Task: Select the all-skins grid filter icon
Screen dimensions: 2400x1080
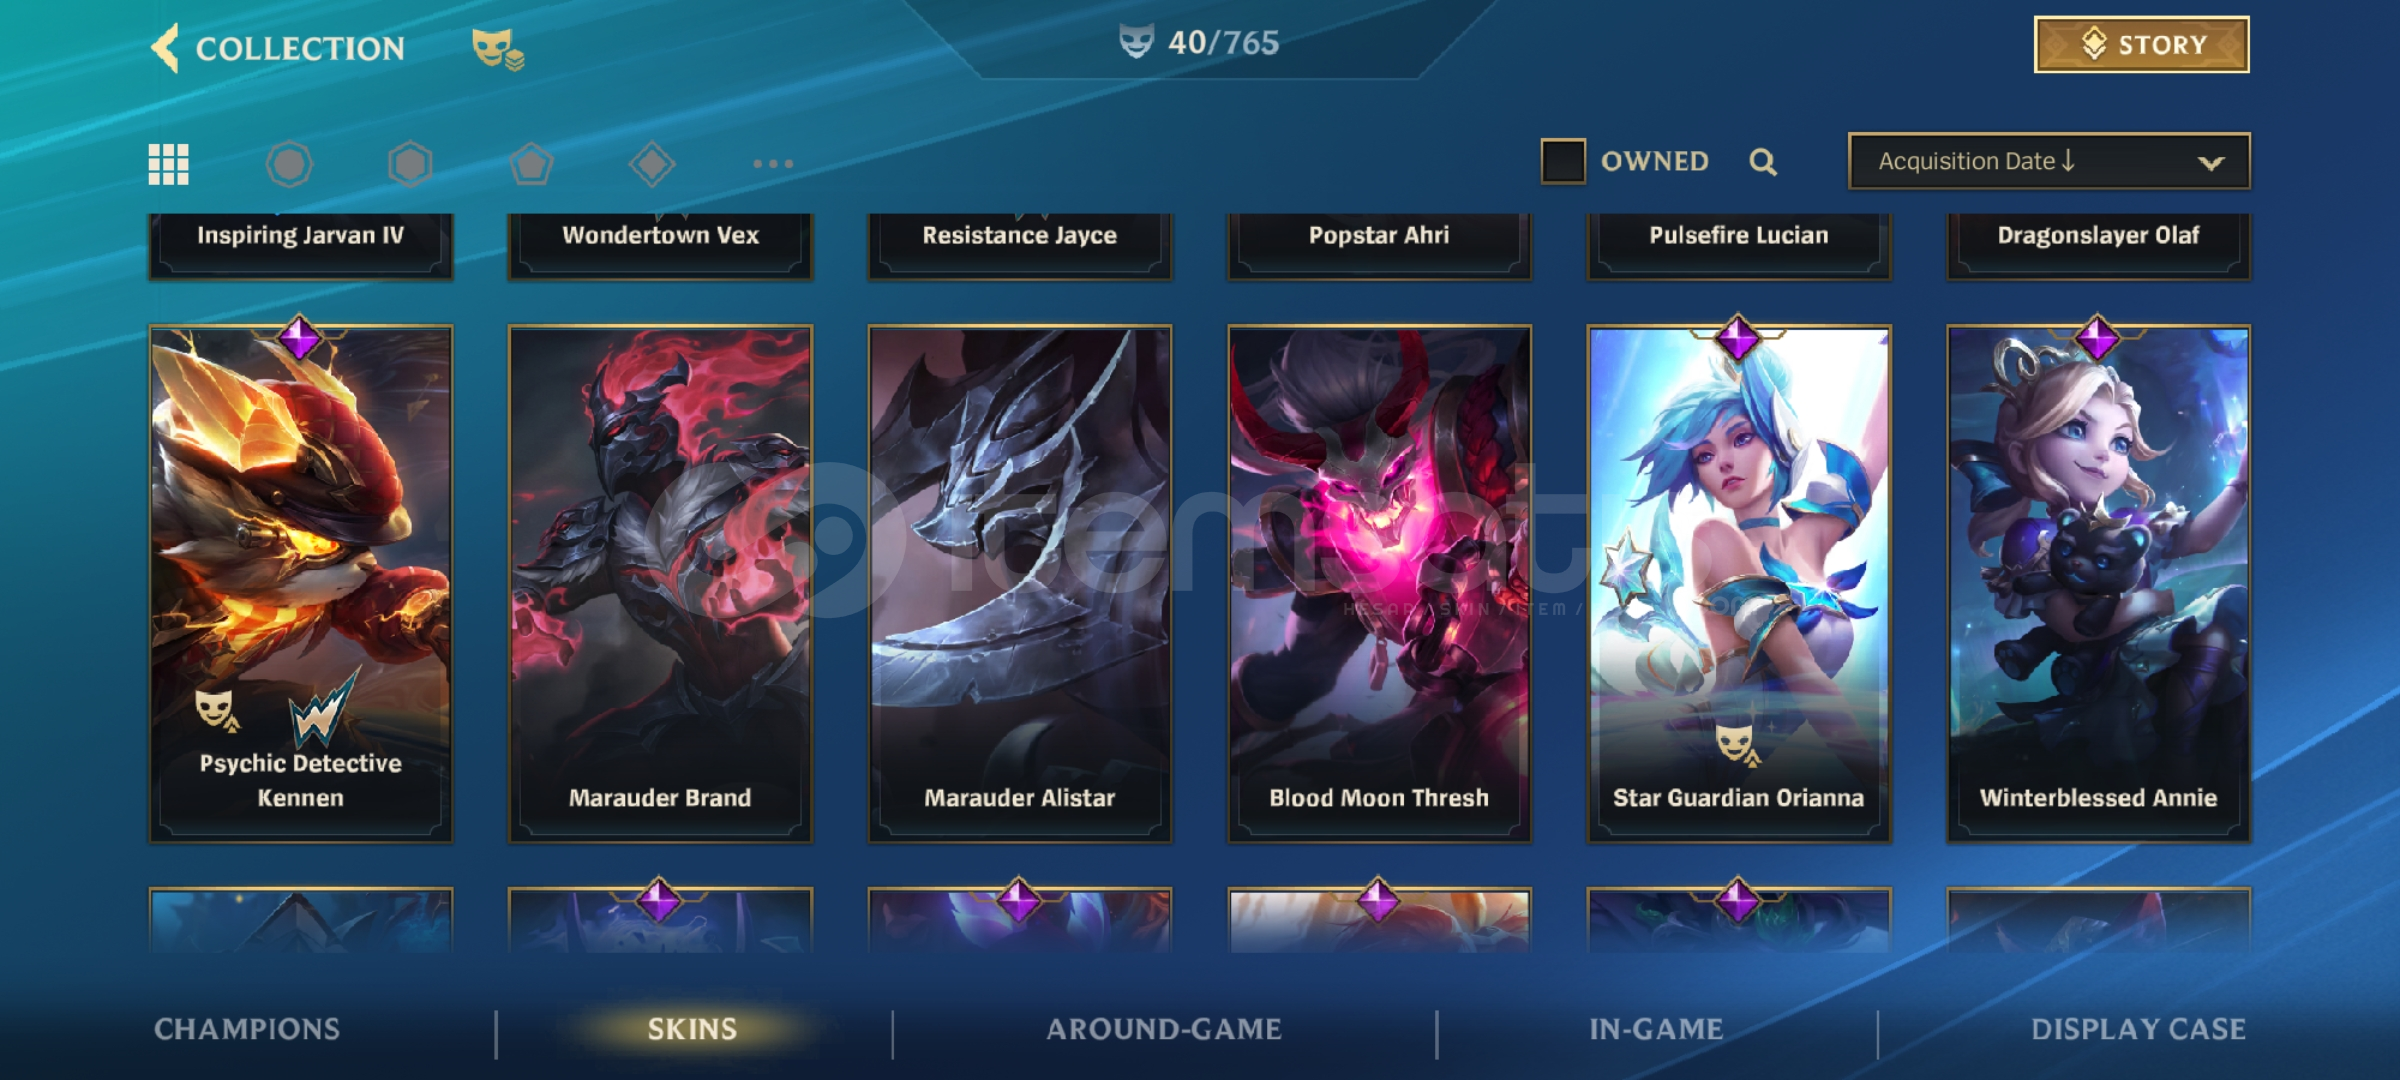Action: [x=169, y=164]
